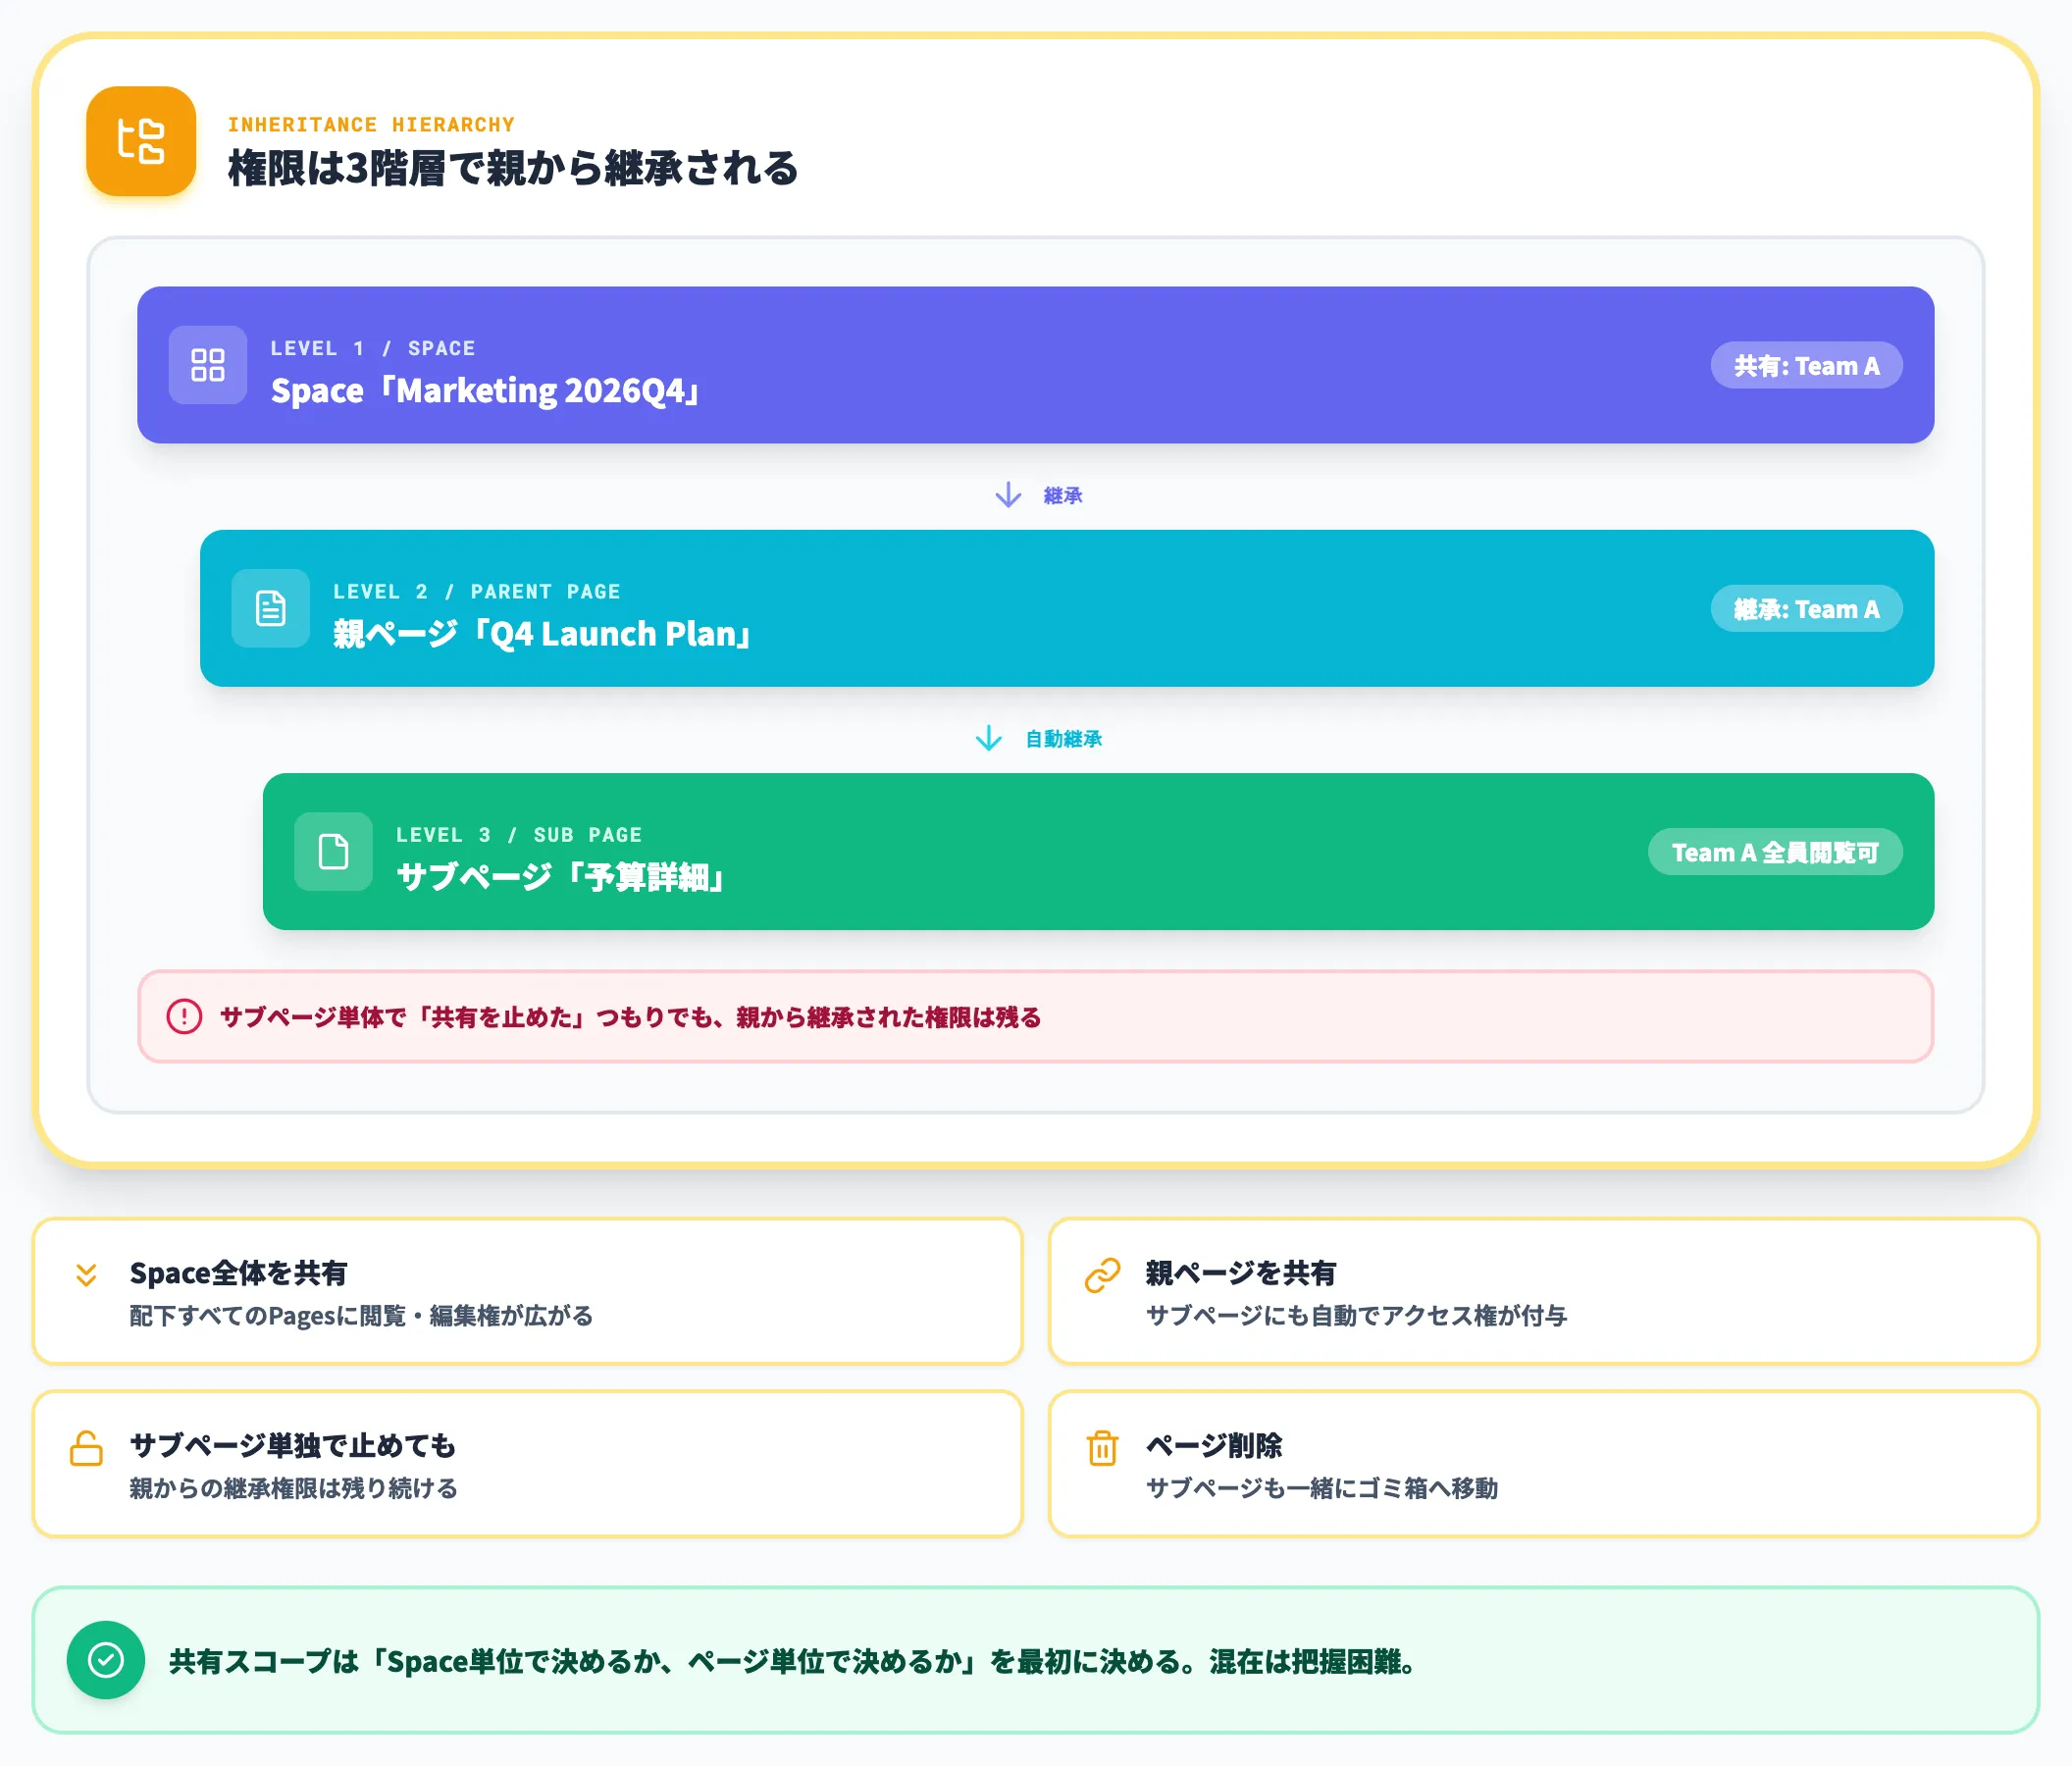The height and width of the screenshot is (1766, 2072).
Task: Click the orange hierarchy tree icon
Action: [141, 141]
